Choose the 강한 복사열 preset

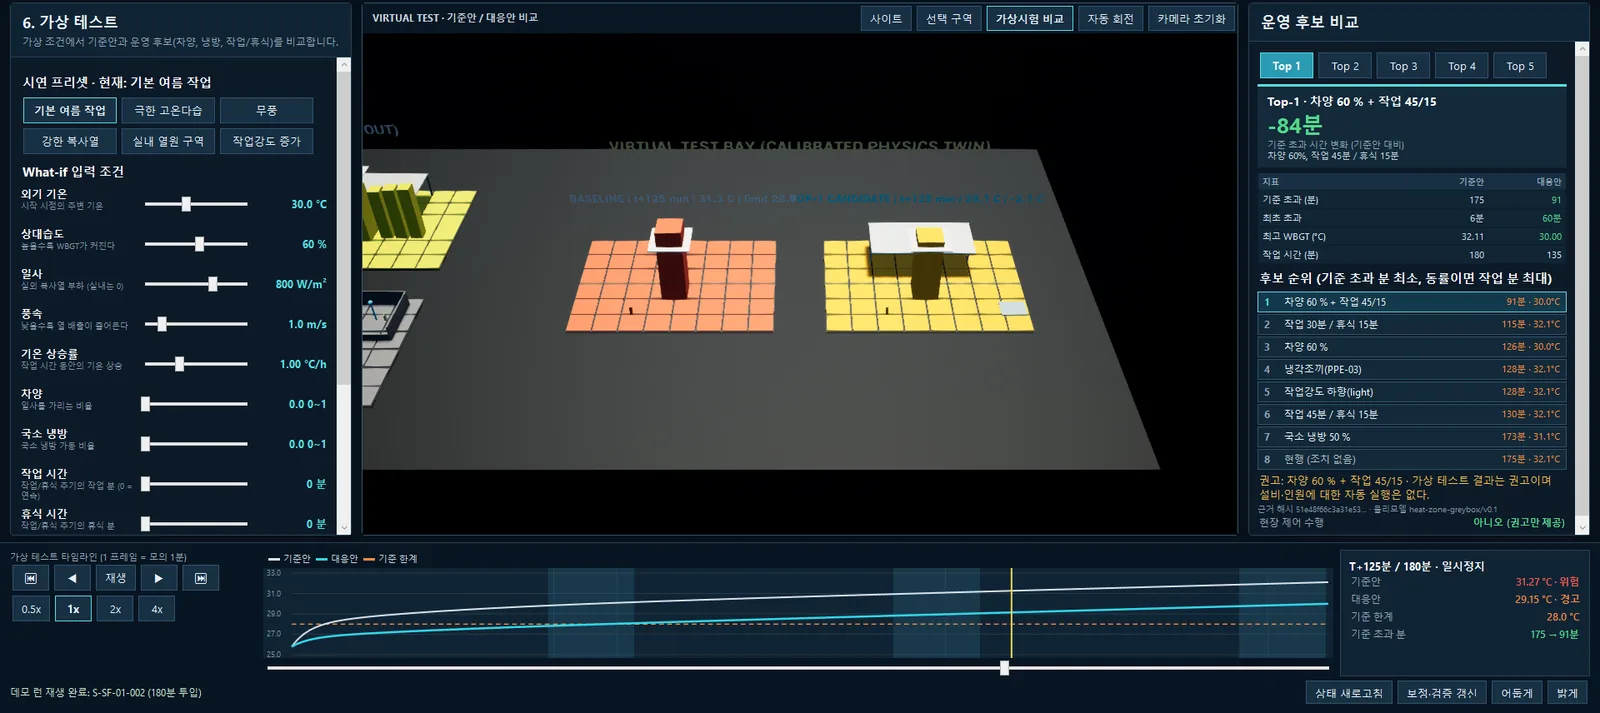coord(70,141)
